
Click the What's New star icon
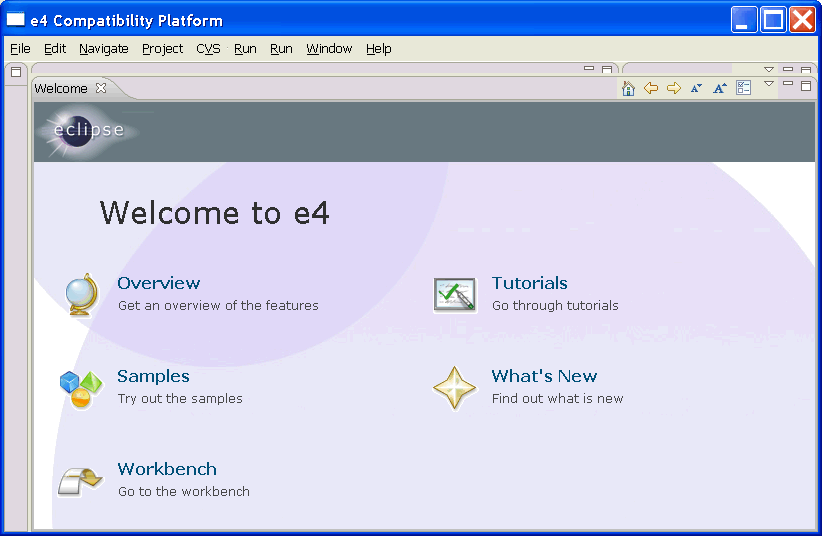[455, 388]
